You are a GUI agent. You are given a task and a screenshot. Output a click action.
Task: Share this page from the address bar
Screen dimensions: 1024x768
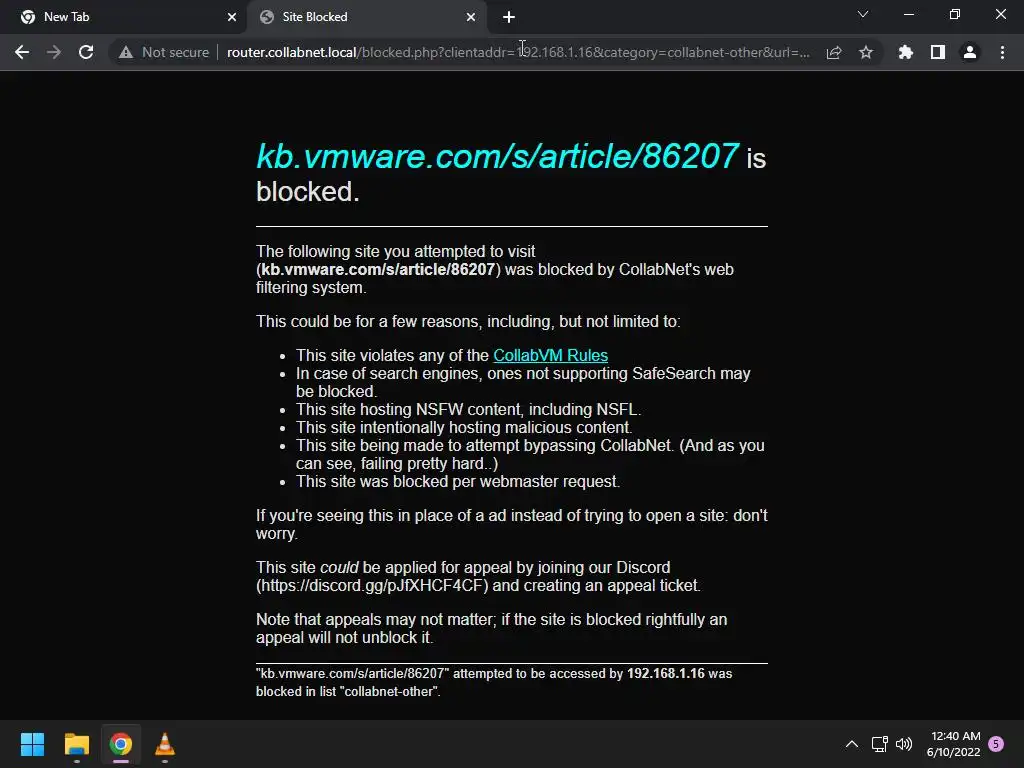point(834,52)
